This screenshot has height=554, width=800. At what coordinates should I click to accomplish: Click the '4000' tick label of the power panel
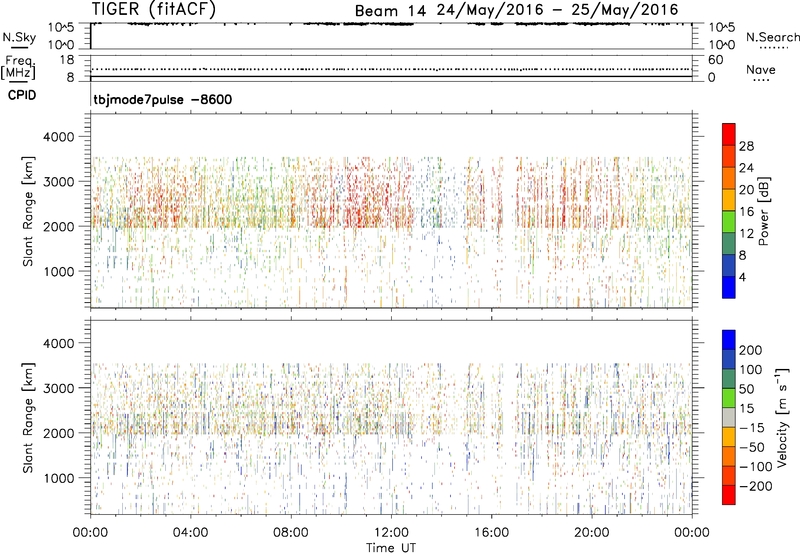(59, 137)
